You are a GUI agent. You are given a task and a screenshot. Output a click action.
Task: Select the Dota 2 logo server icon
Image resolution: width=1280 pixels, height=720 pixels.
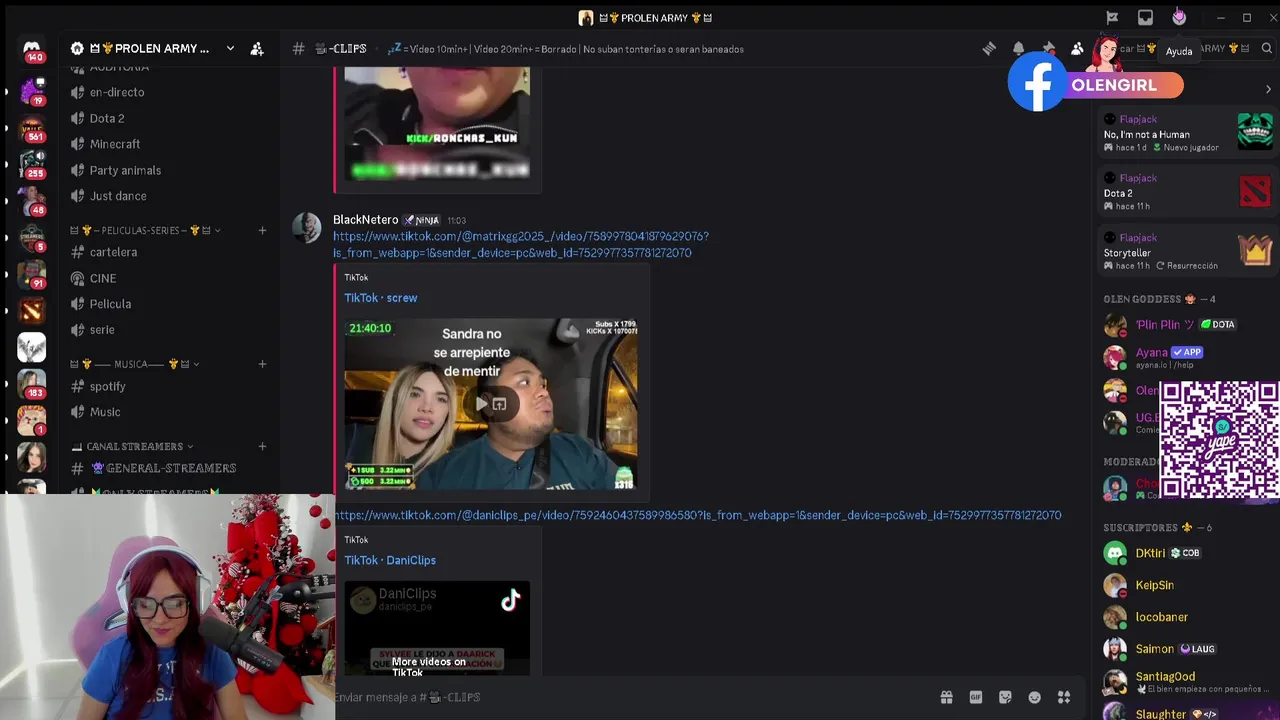point(32,311)
